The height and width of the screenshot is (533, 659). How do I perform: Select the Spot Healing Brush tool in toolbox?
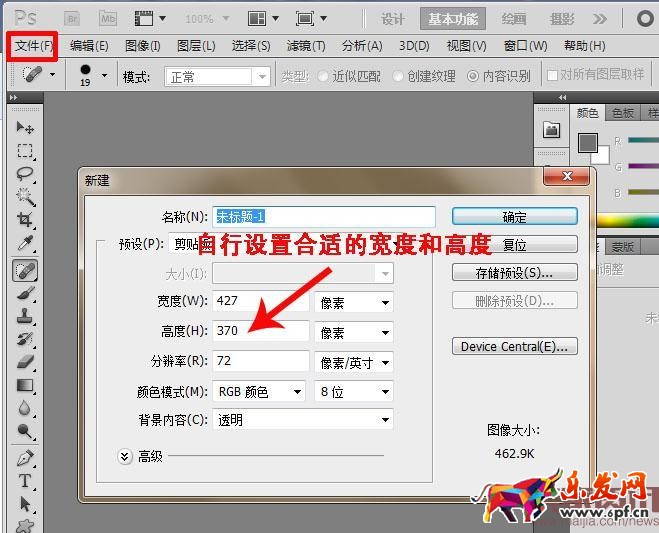[25, 270]
